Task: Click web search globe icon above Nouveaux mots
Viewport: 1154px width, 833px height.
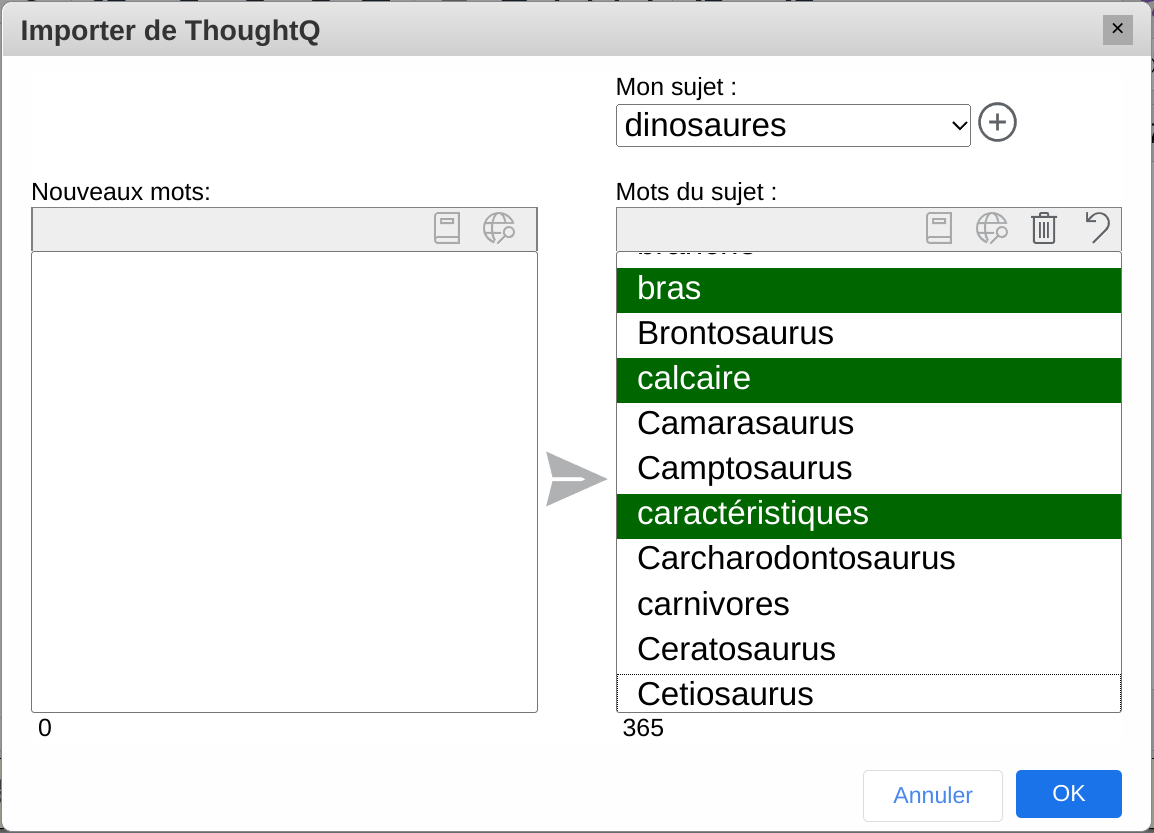Action: tap(499, 228)
